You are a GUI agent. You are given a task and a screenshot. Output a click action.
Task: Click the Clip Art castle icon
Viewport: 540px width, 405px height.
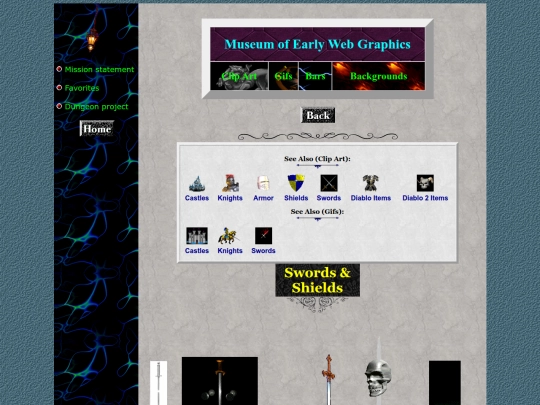[197, 184]
